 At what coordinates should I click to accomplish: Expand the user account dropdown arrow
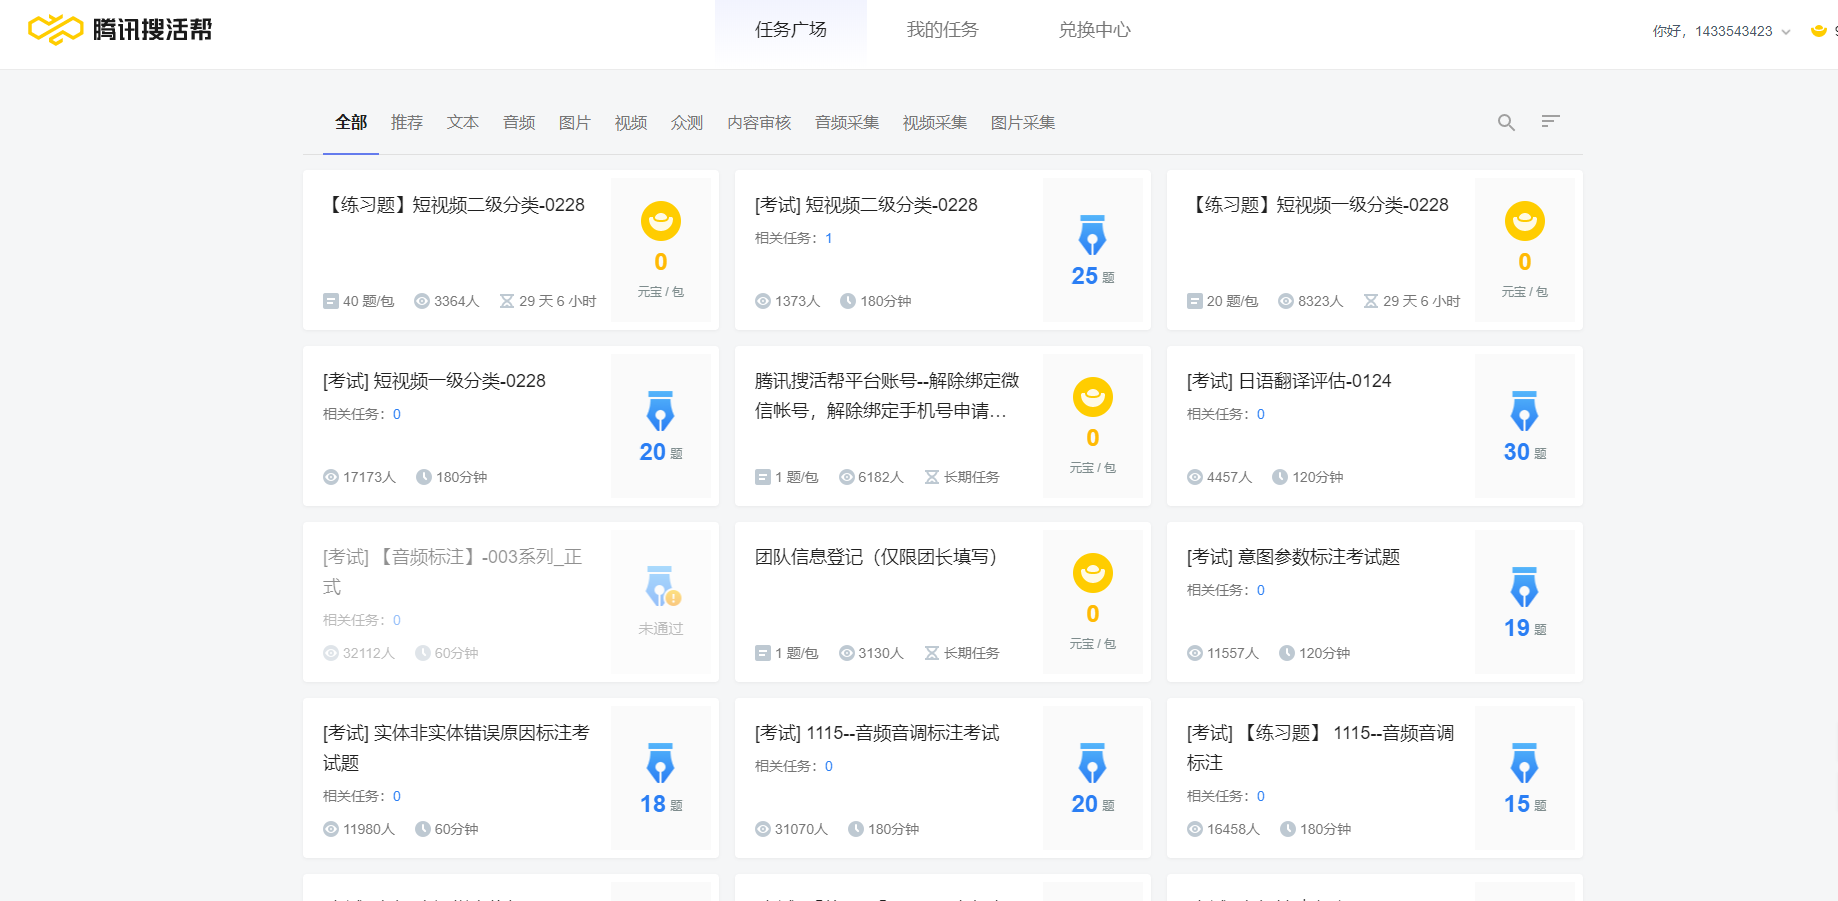click(1786, 32)
